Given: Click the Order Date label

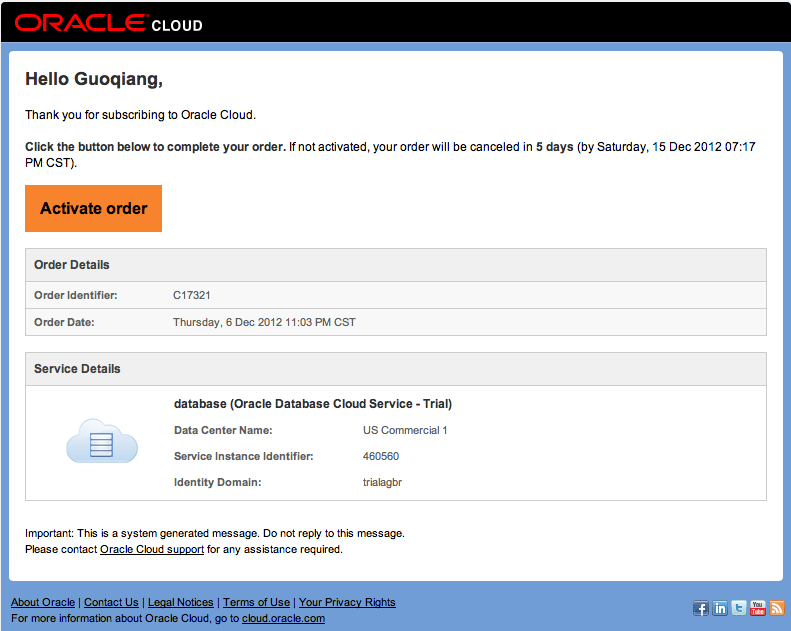Looking at the screenshot, I should click(x=64, y=322).
